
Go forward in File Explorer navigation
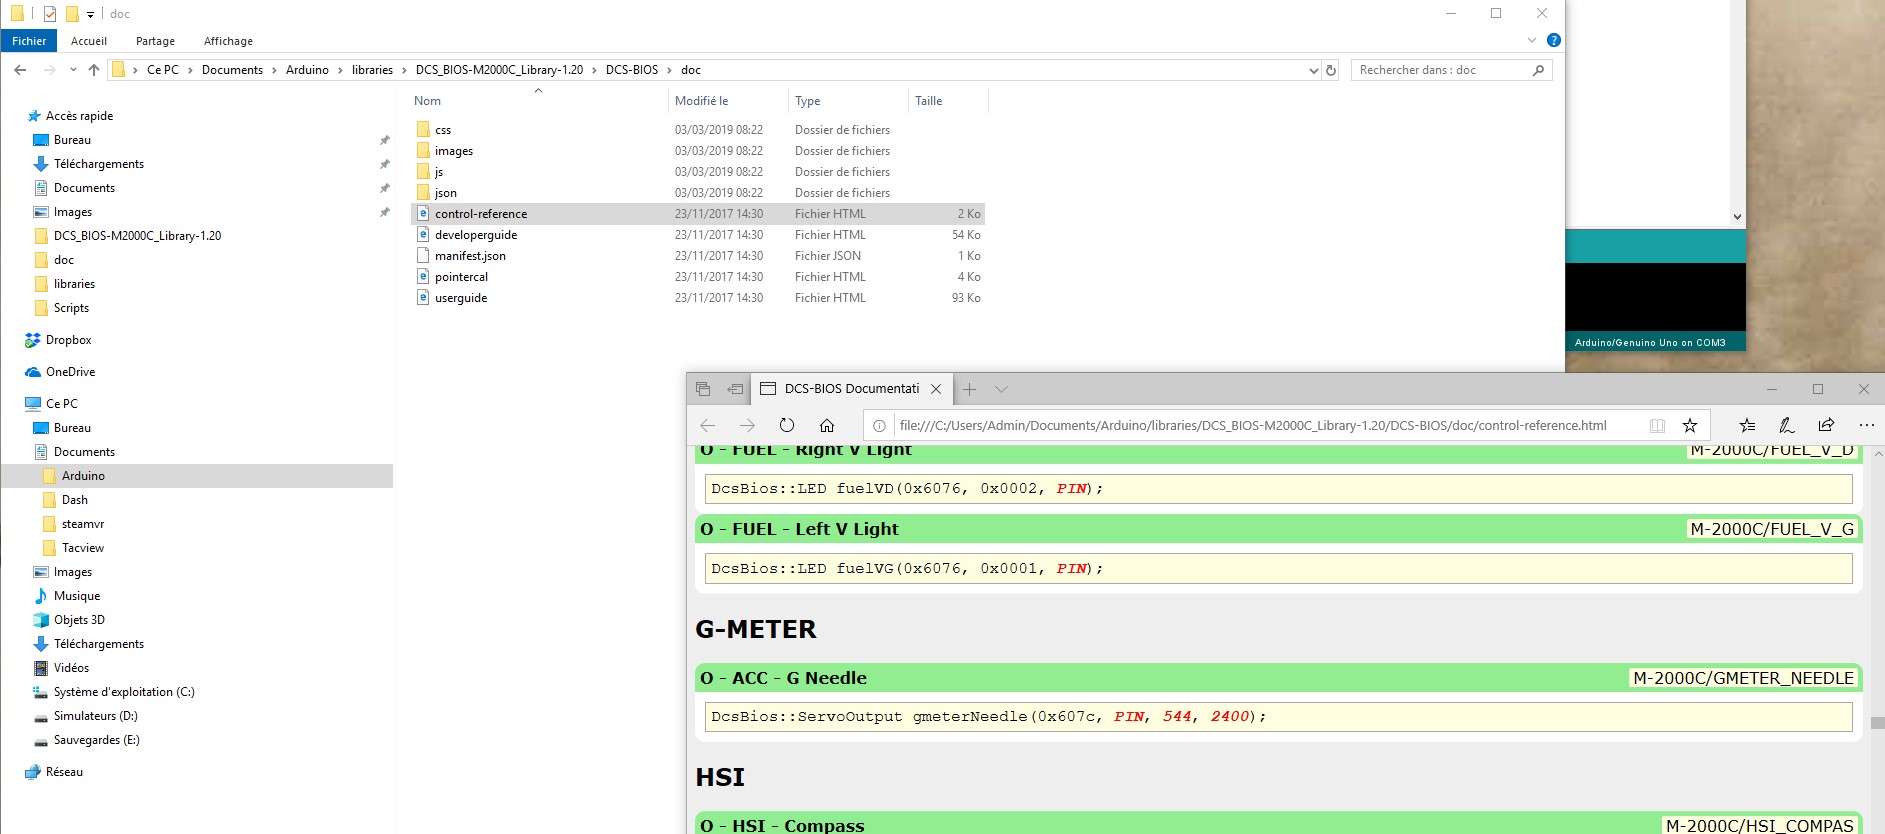pyautogui.click(x=50, y=70)
